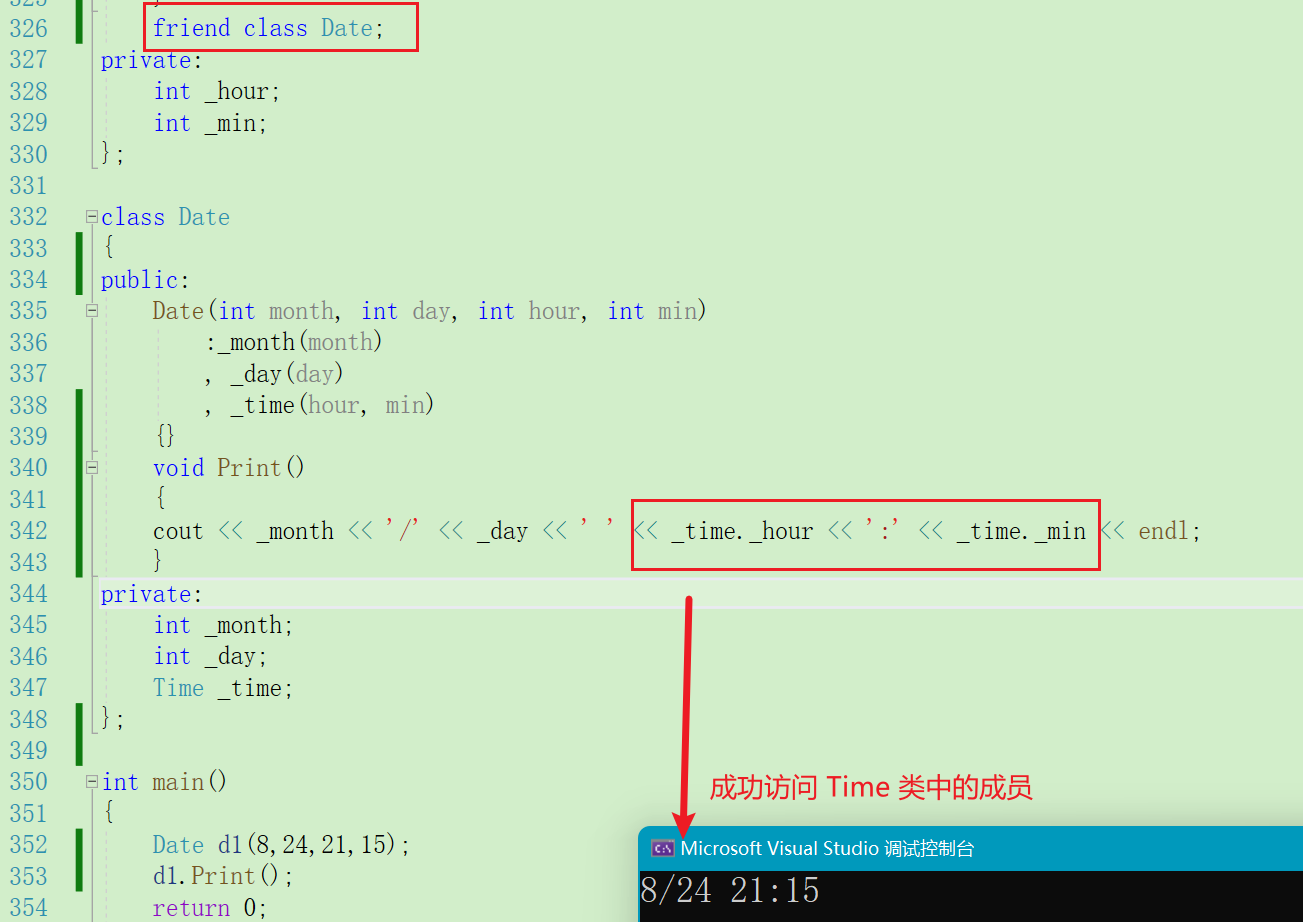Click 'int _day;' member declaration

point(210,656)
